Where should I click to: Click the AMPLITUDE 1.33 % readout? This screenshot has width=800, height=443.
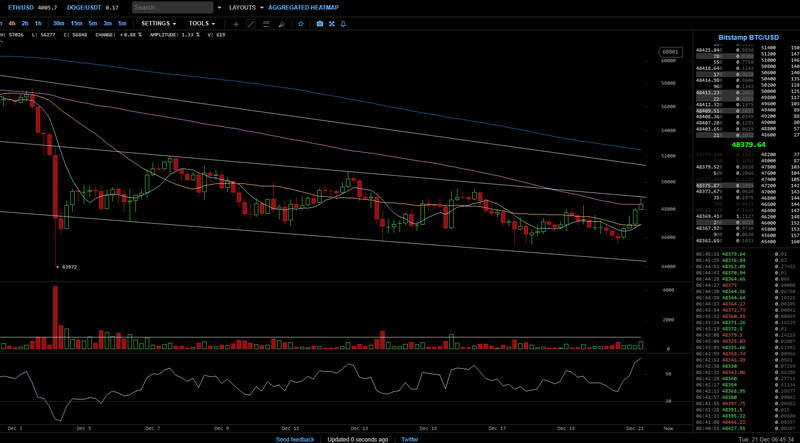point(174,35)
